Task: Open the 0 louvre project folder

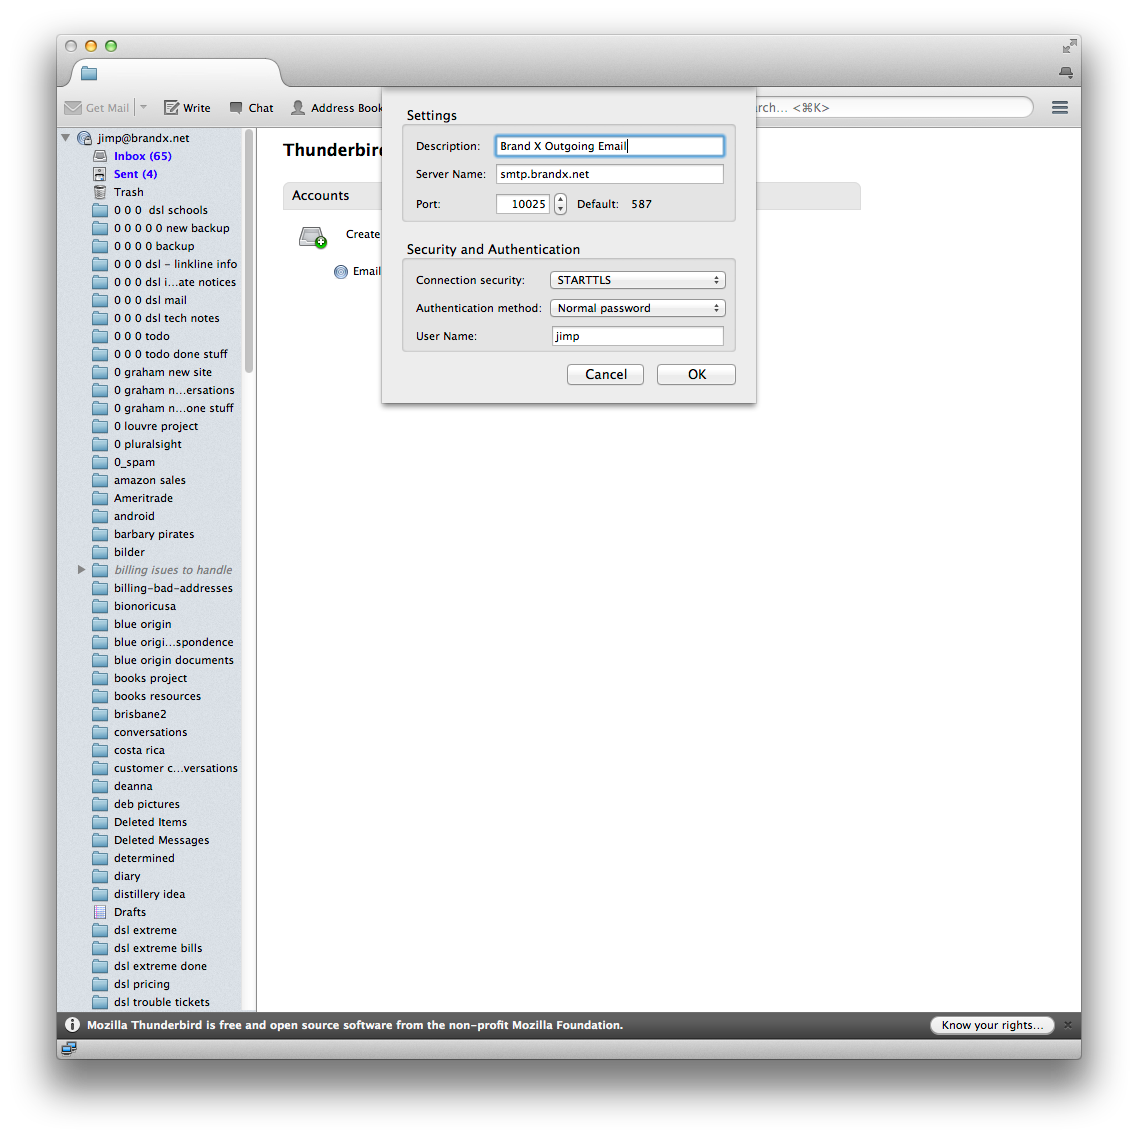Action: 156,426
